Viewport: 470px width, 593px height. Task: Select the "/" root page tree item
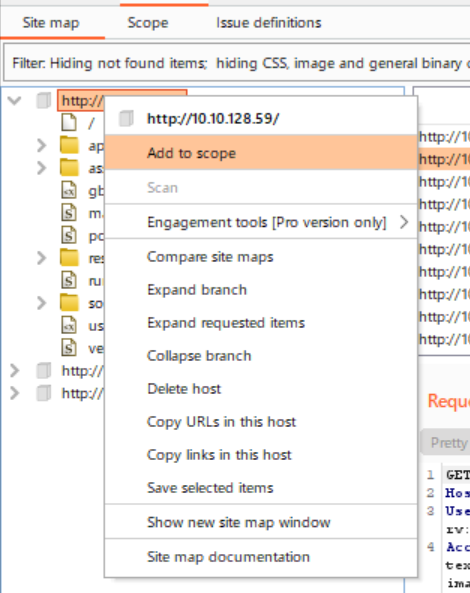coord(91,123)
